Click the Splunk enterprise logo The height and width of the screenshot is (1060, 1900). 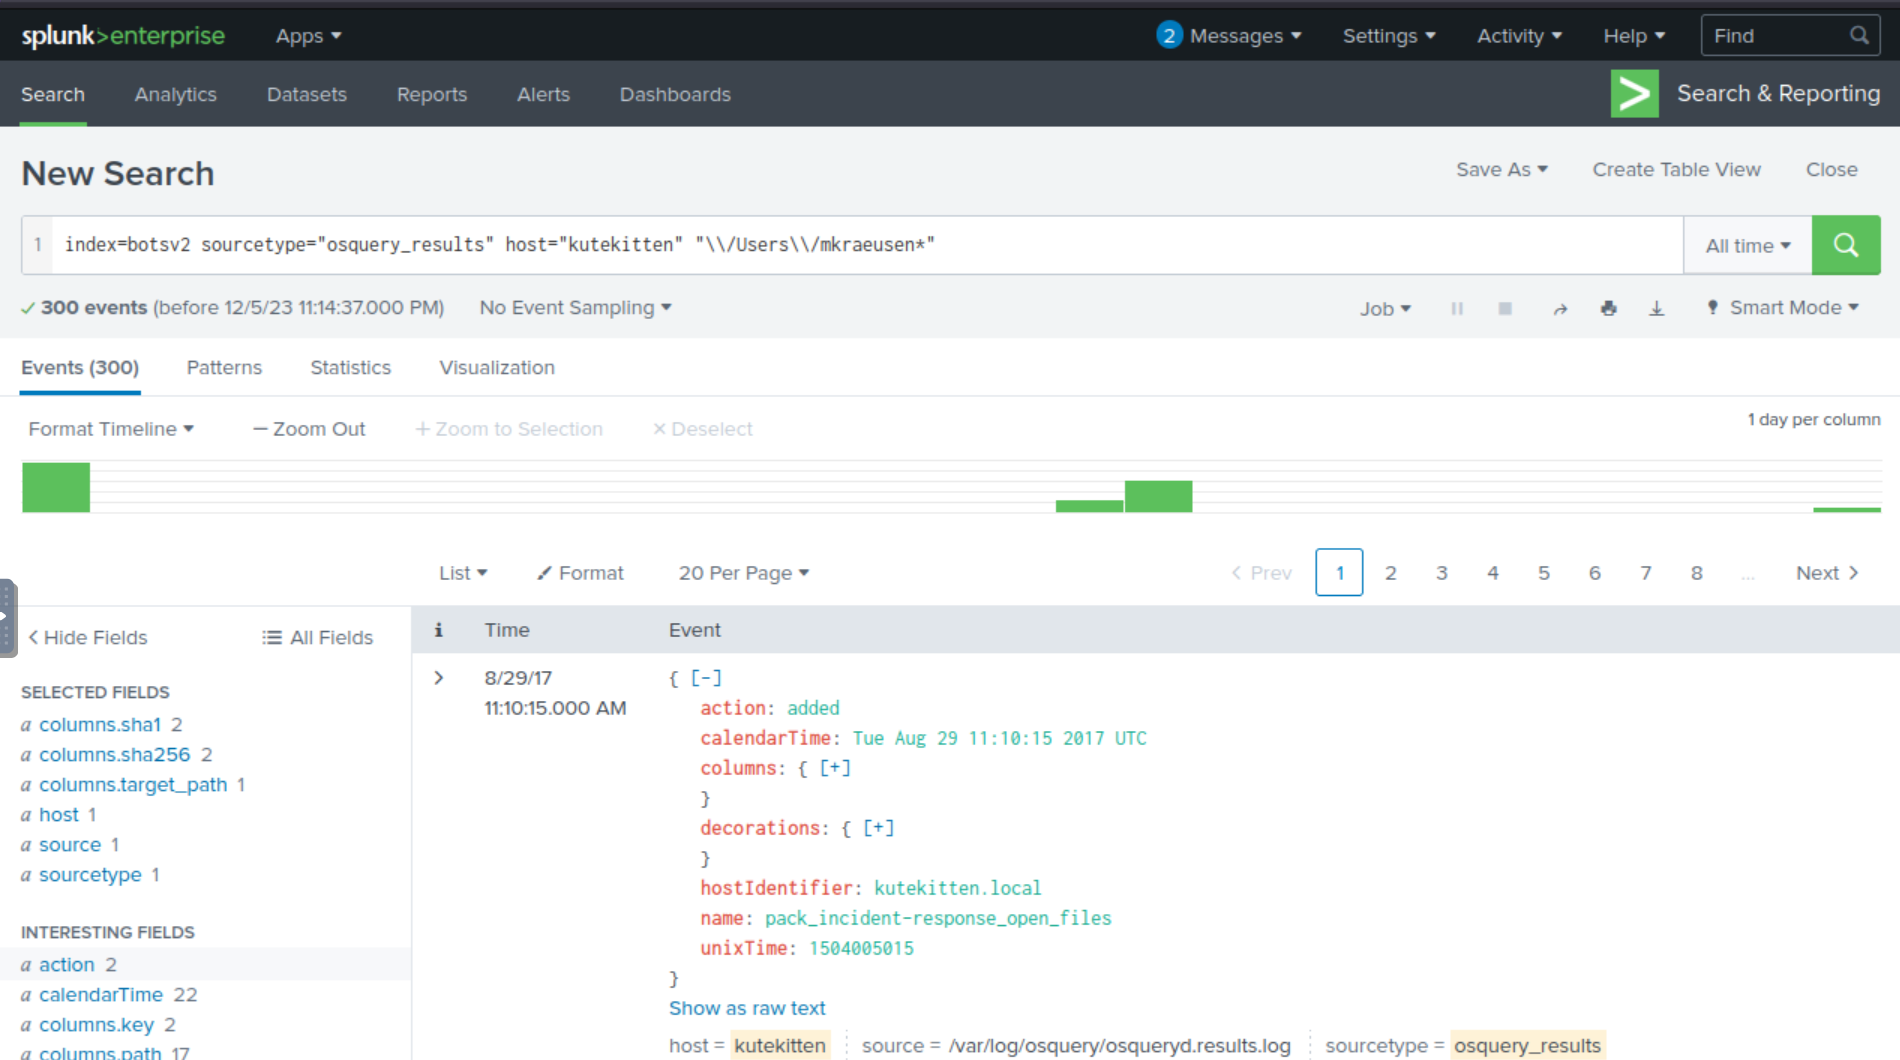pyautogui.click(x=123, y=36)
